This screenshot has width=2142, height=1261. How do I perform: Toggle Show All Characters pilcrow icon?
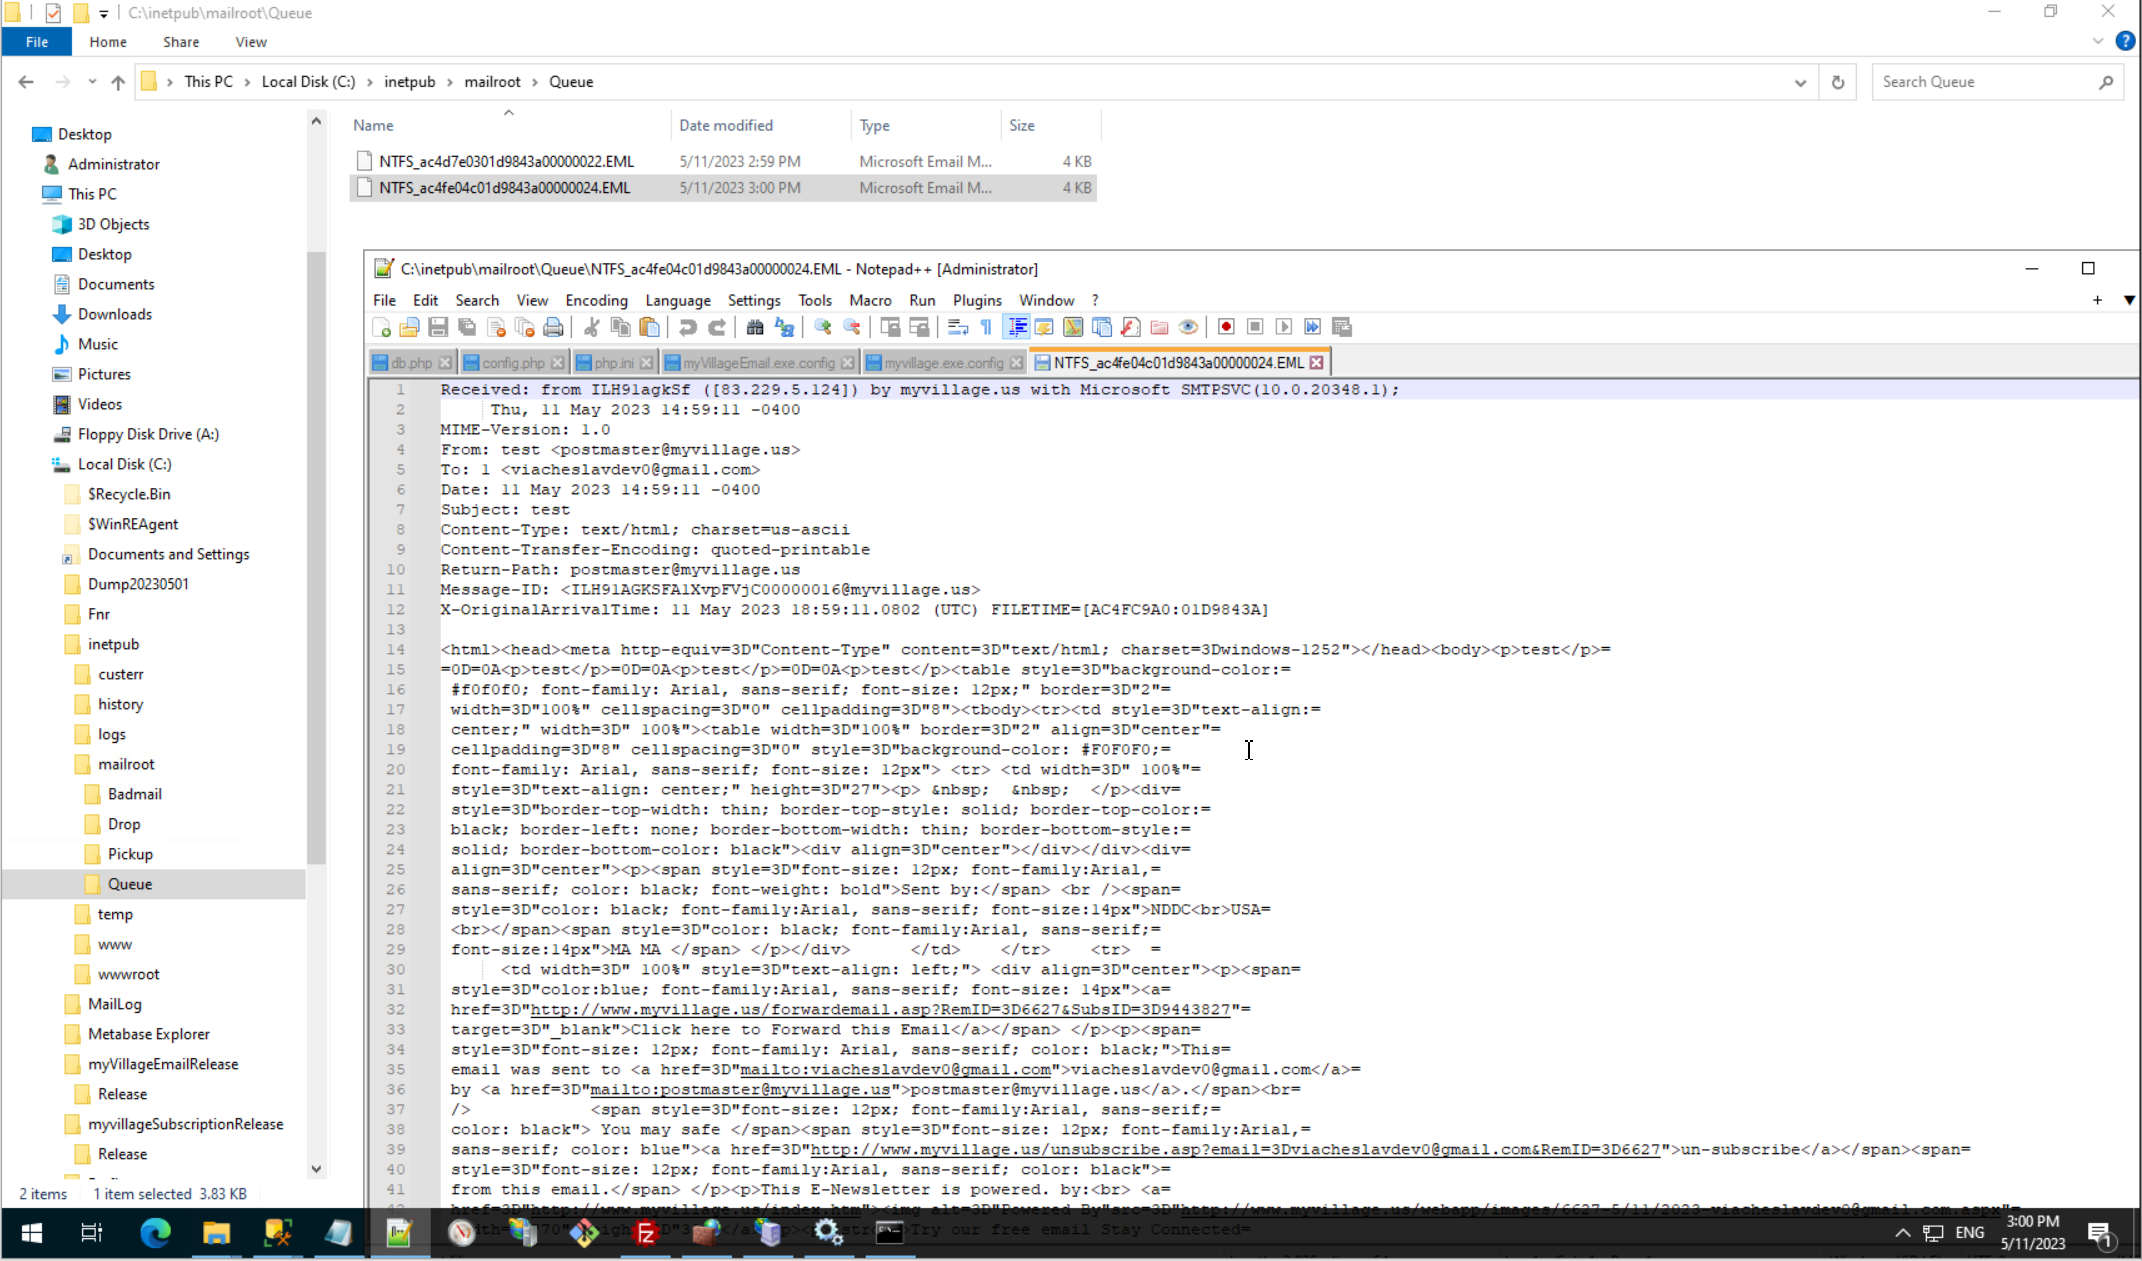pyautogui.click(x=986, y=327)
